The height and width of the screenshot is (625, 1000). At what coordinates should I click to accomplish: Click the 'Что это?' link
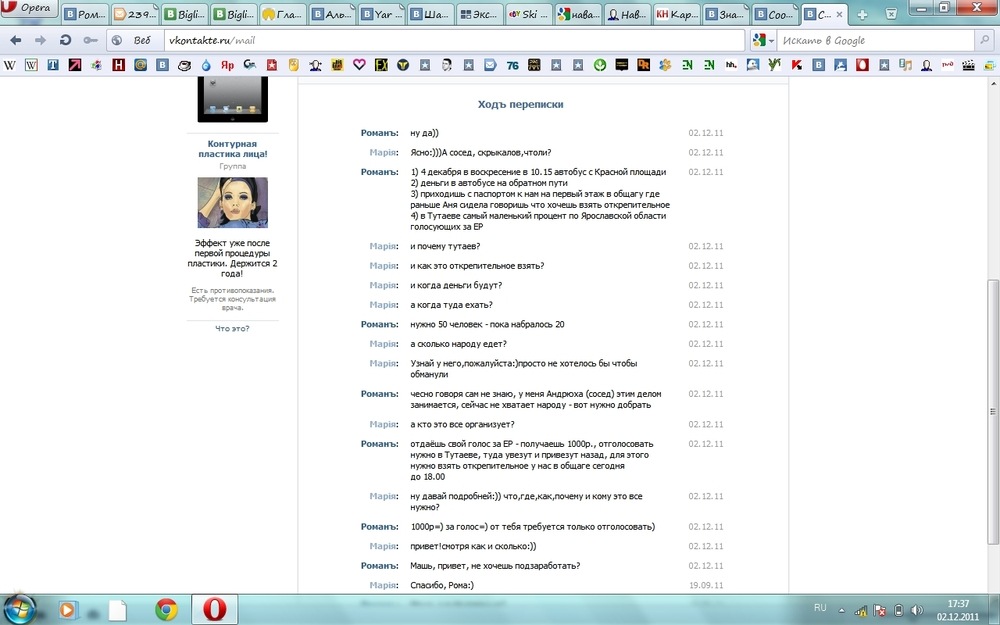(232, 328)
